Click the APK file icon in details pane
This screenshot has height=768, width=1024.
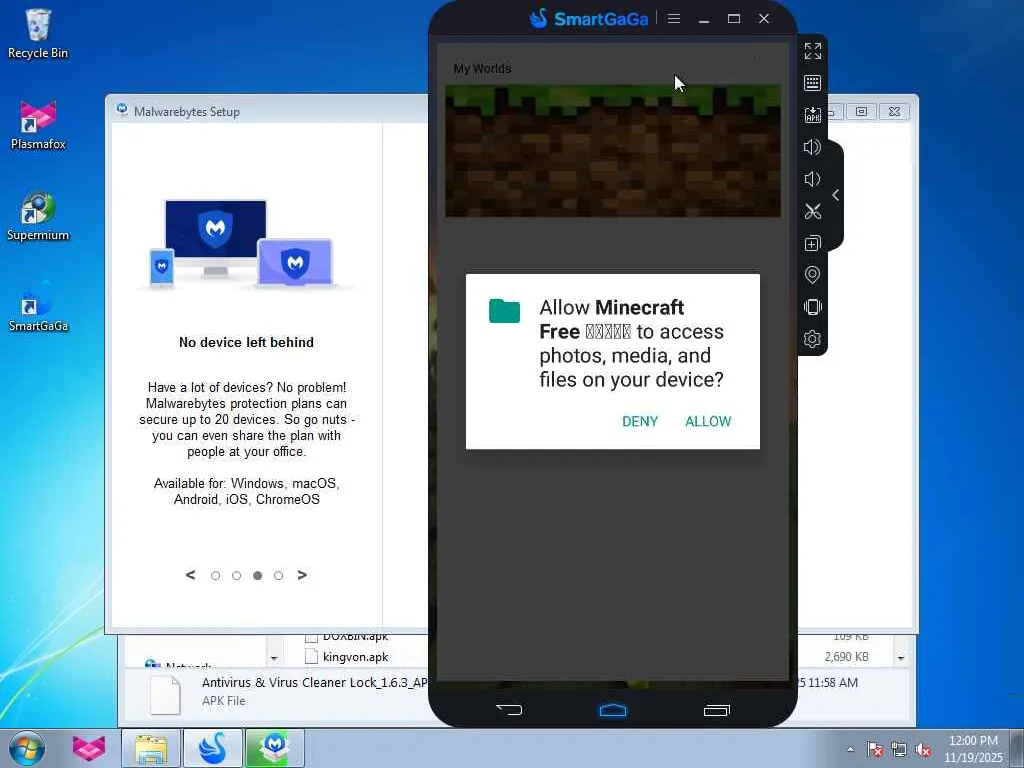165,695
